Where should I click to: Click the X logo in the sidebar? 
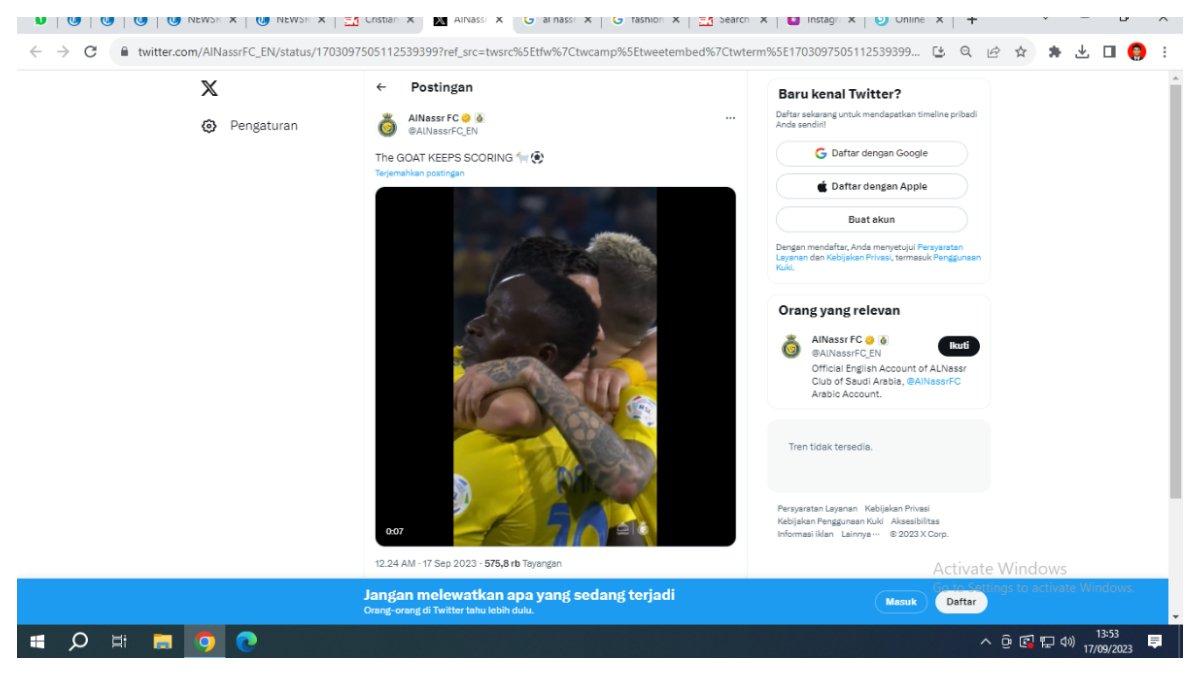pyautogui.click(x=209, y=89)
